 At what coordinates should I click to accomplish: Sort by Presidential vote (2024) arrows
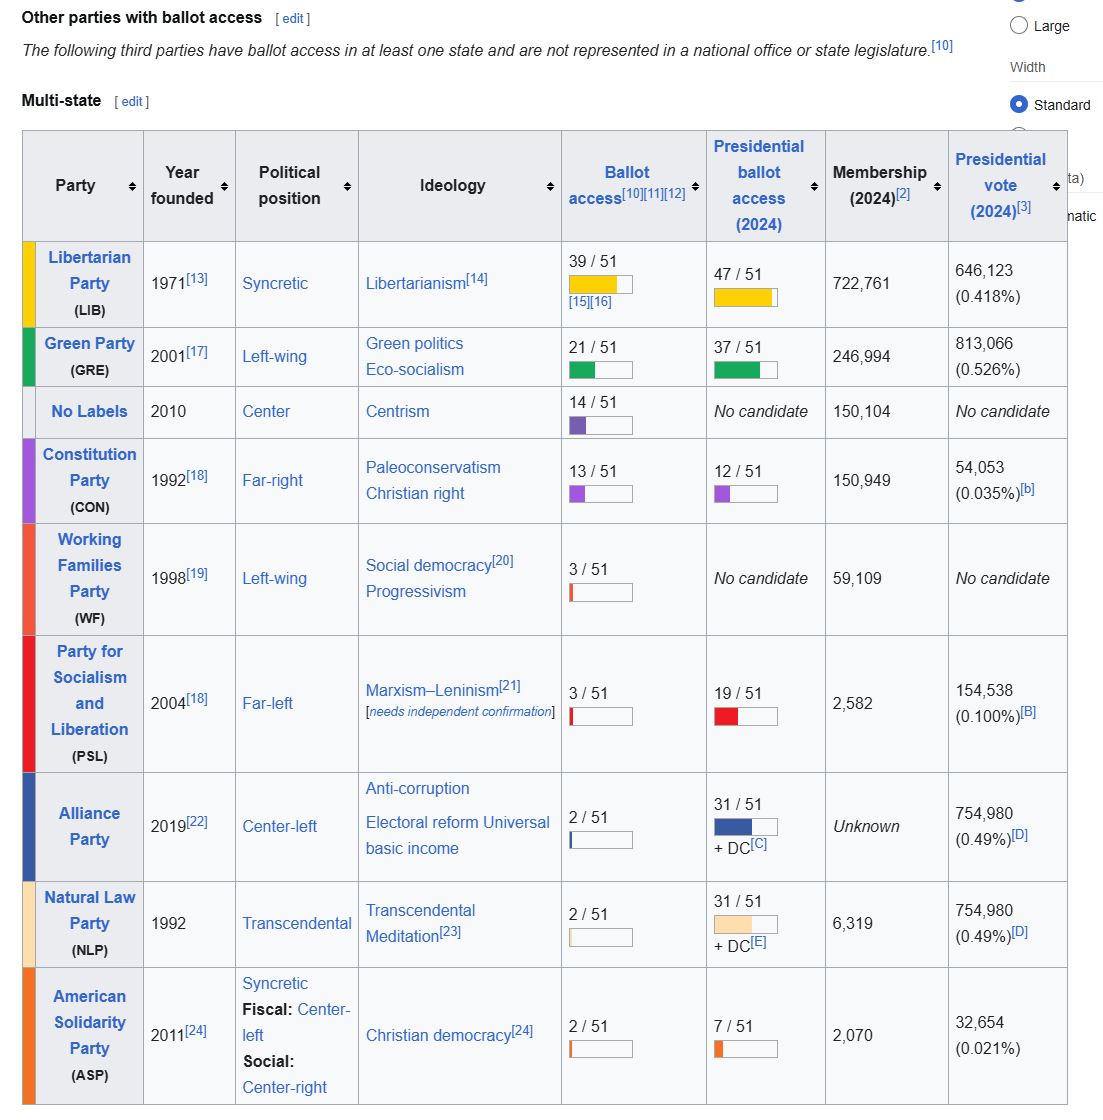(x=1056, y=186)
